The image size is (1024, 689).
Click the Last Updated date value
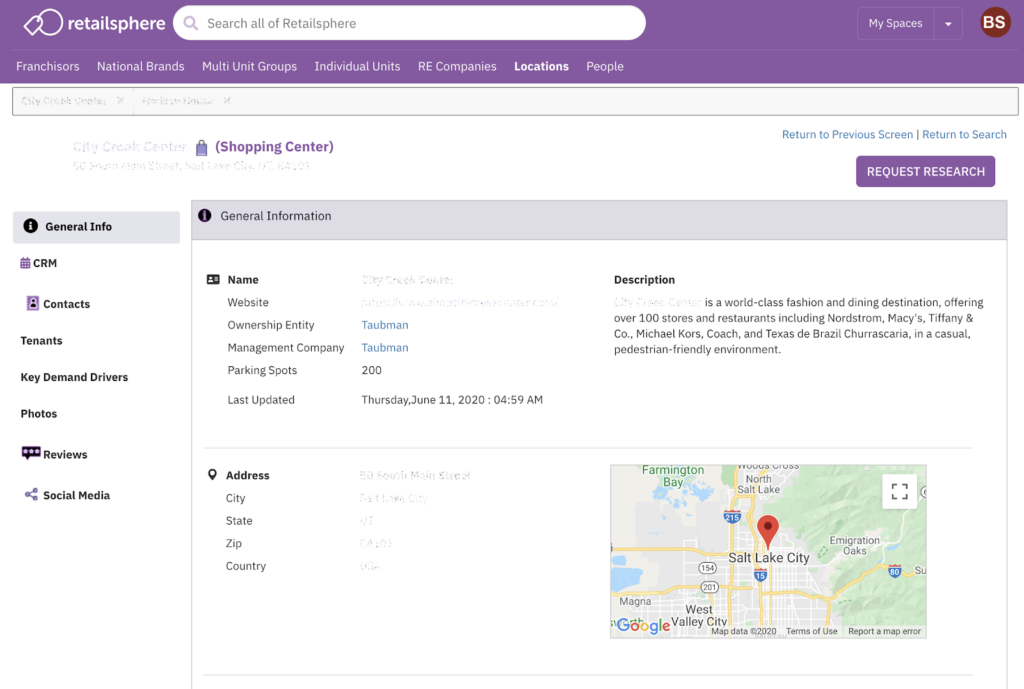point(452,400)
